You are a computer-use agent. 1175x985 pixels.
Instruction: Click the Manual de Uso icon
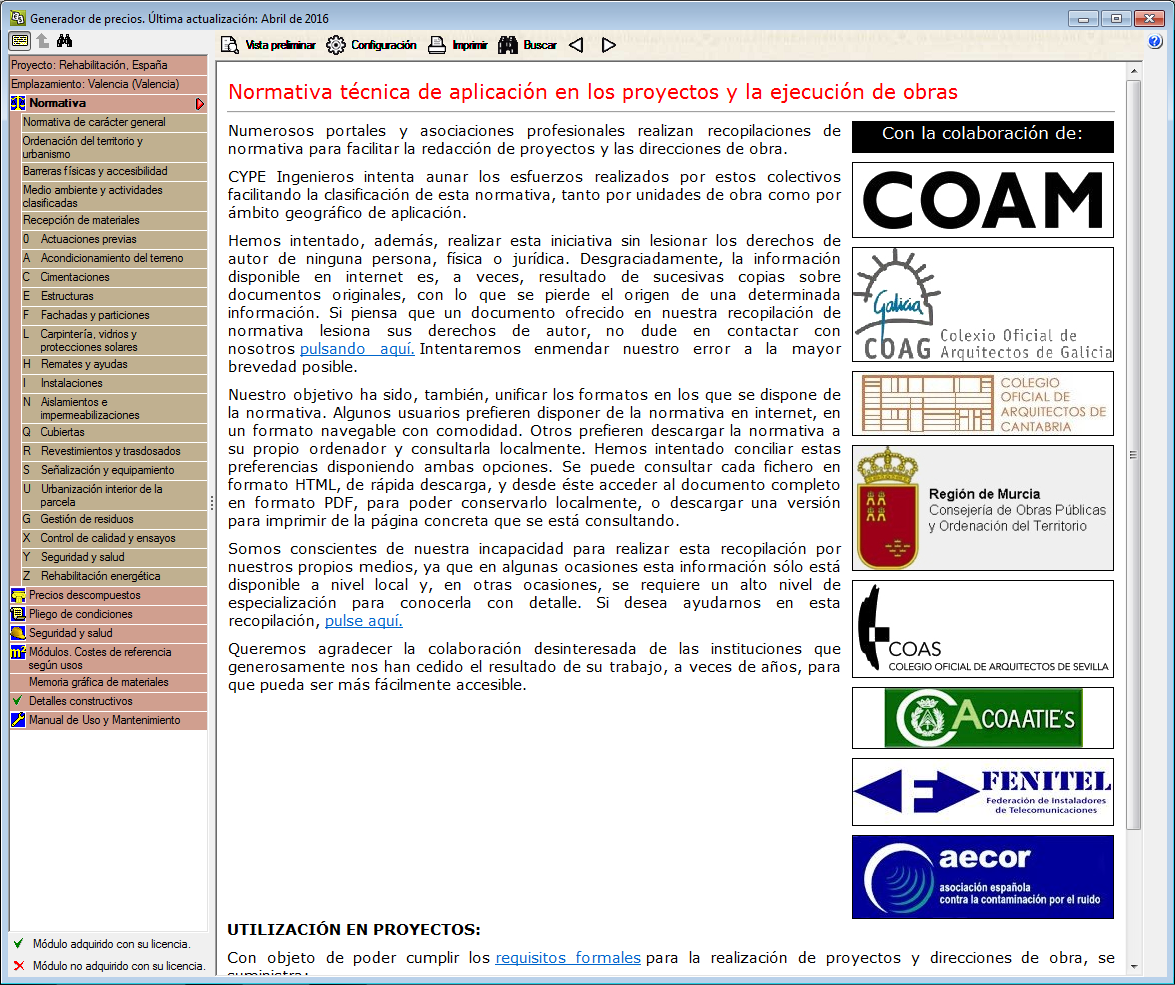18,720
